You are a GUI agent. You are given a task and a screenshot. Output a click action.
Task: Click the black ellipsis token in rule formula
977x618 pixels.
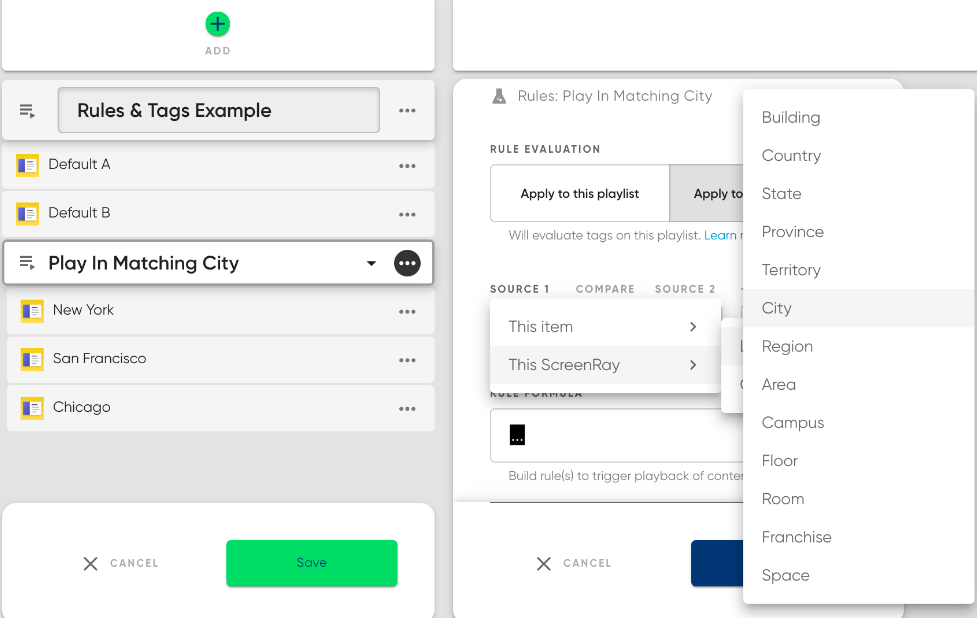[517, 435]
